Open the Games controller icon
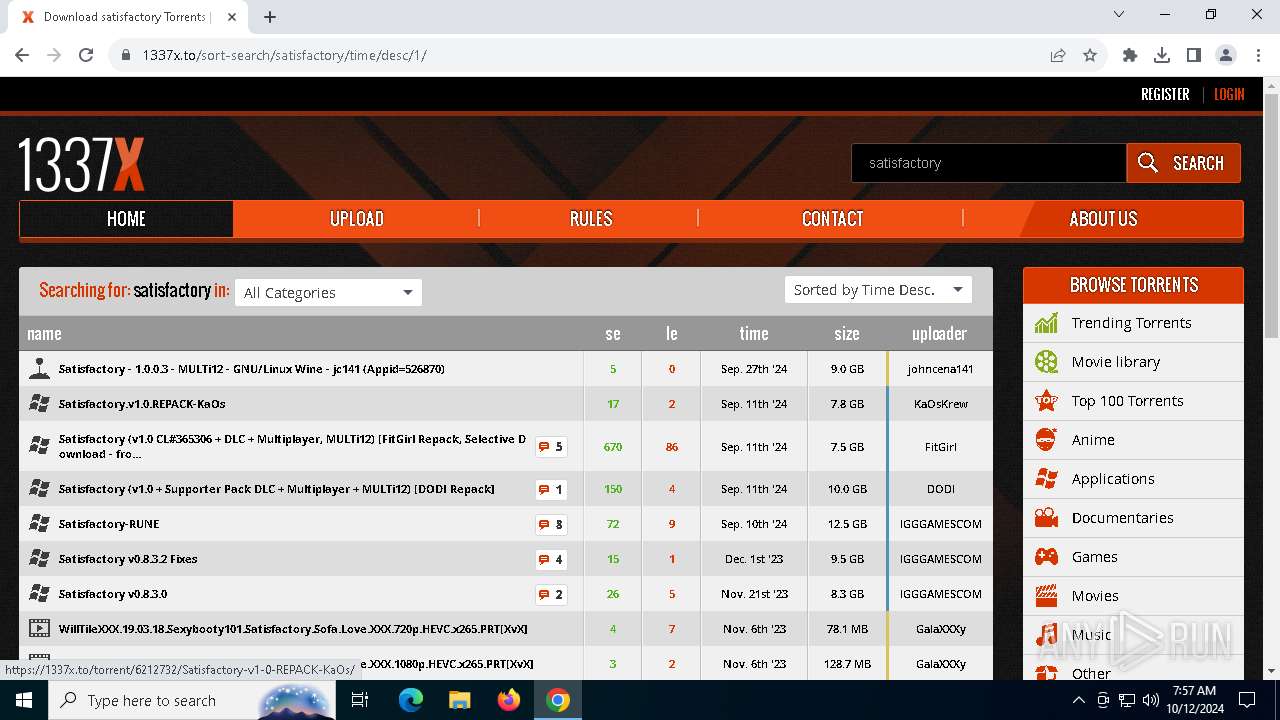Viewport: 1280px width, 720px height. (x=1046, y=557)
